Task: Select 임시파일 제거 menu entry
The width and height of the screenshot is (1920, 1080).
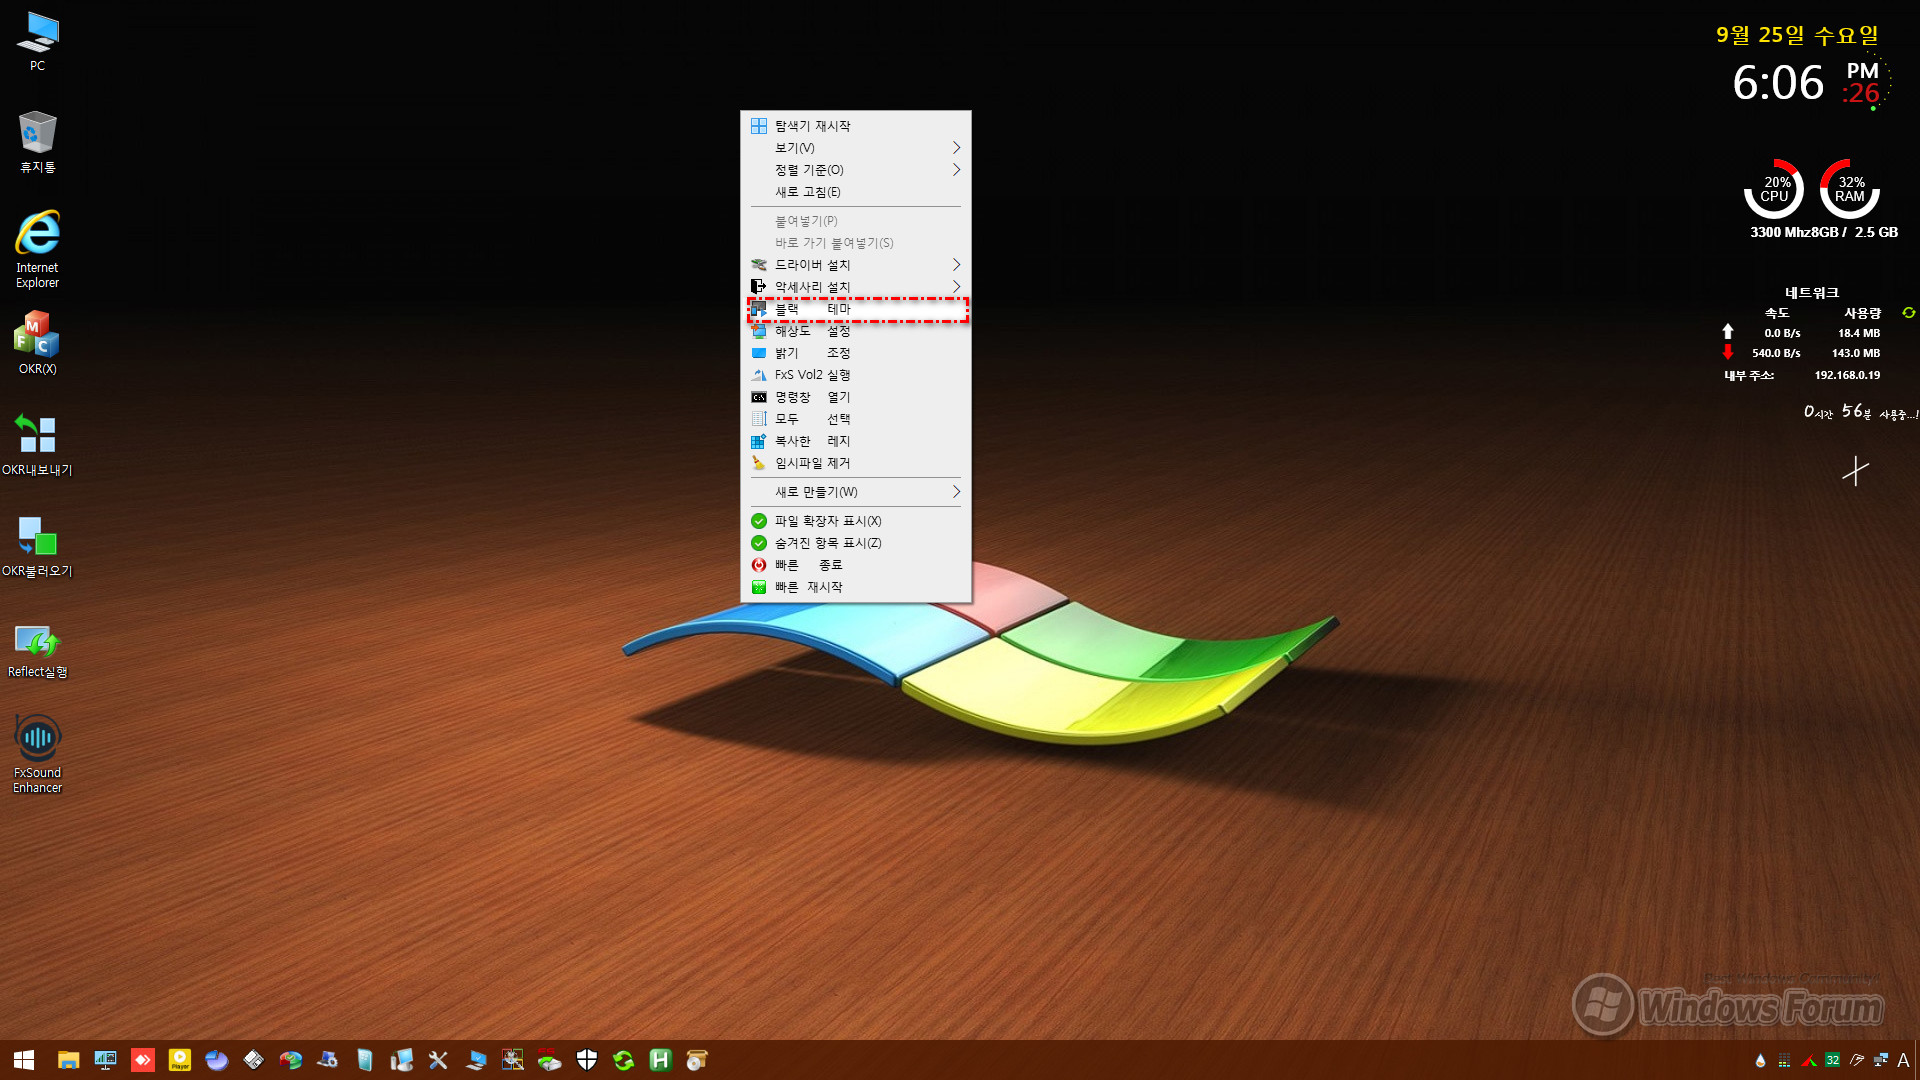Action: click(856, 463)
